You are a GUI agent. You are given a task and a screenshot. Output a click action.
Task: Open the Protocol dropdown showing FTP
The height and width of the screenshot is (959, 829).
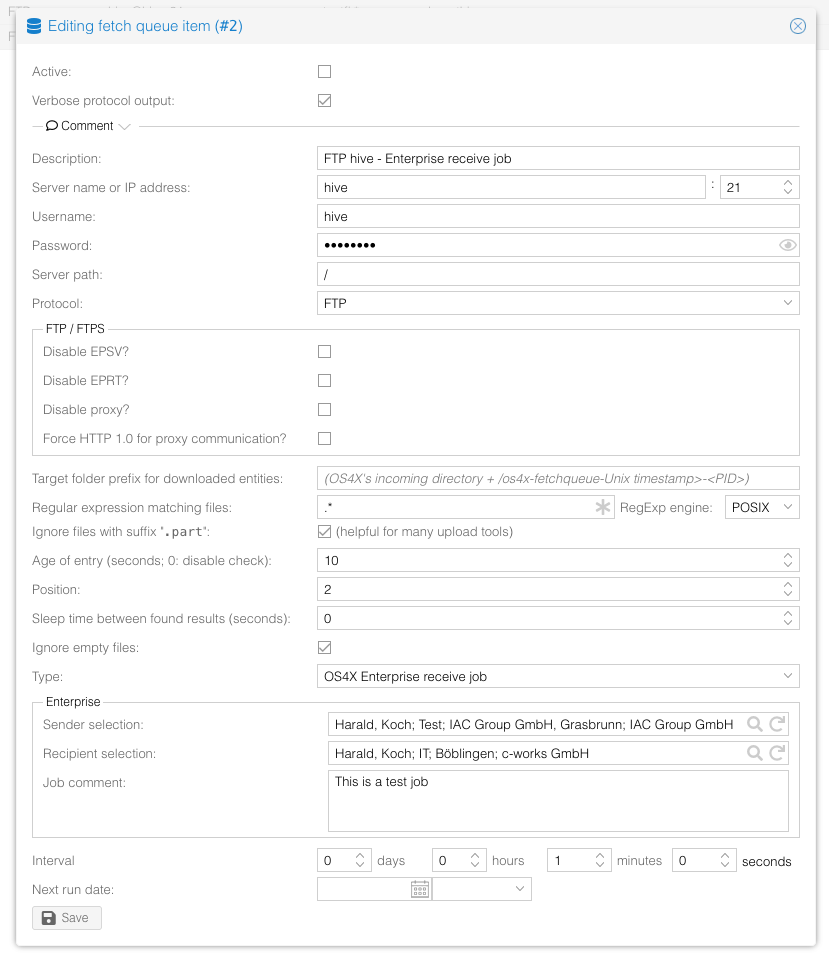pos(558,303)
